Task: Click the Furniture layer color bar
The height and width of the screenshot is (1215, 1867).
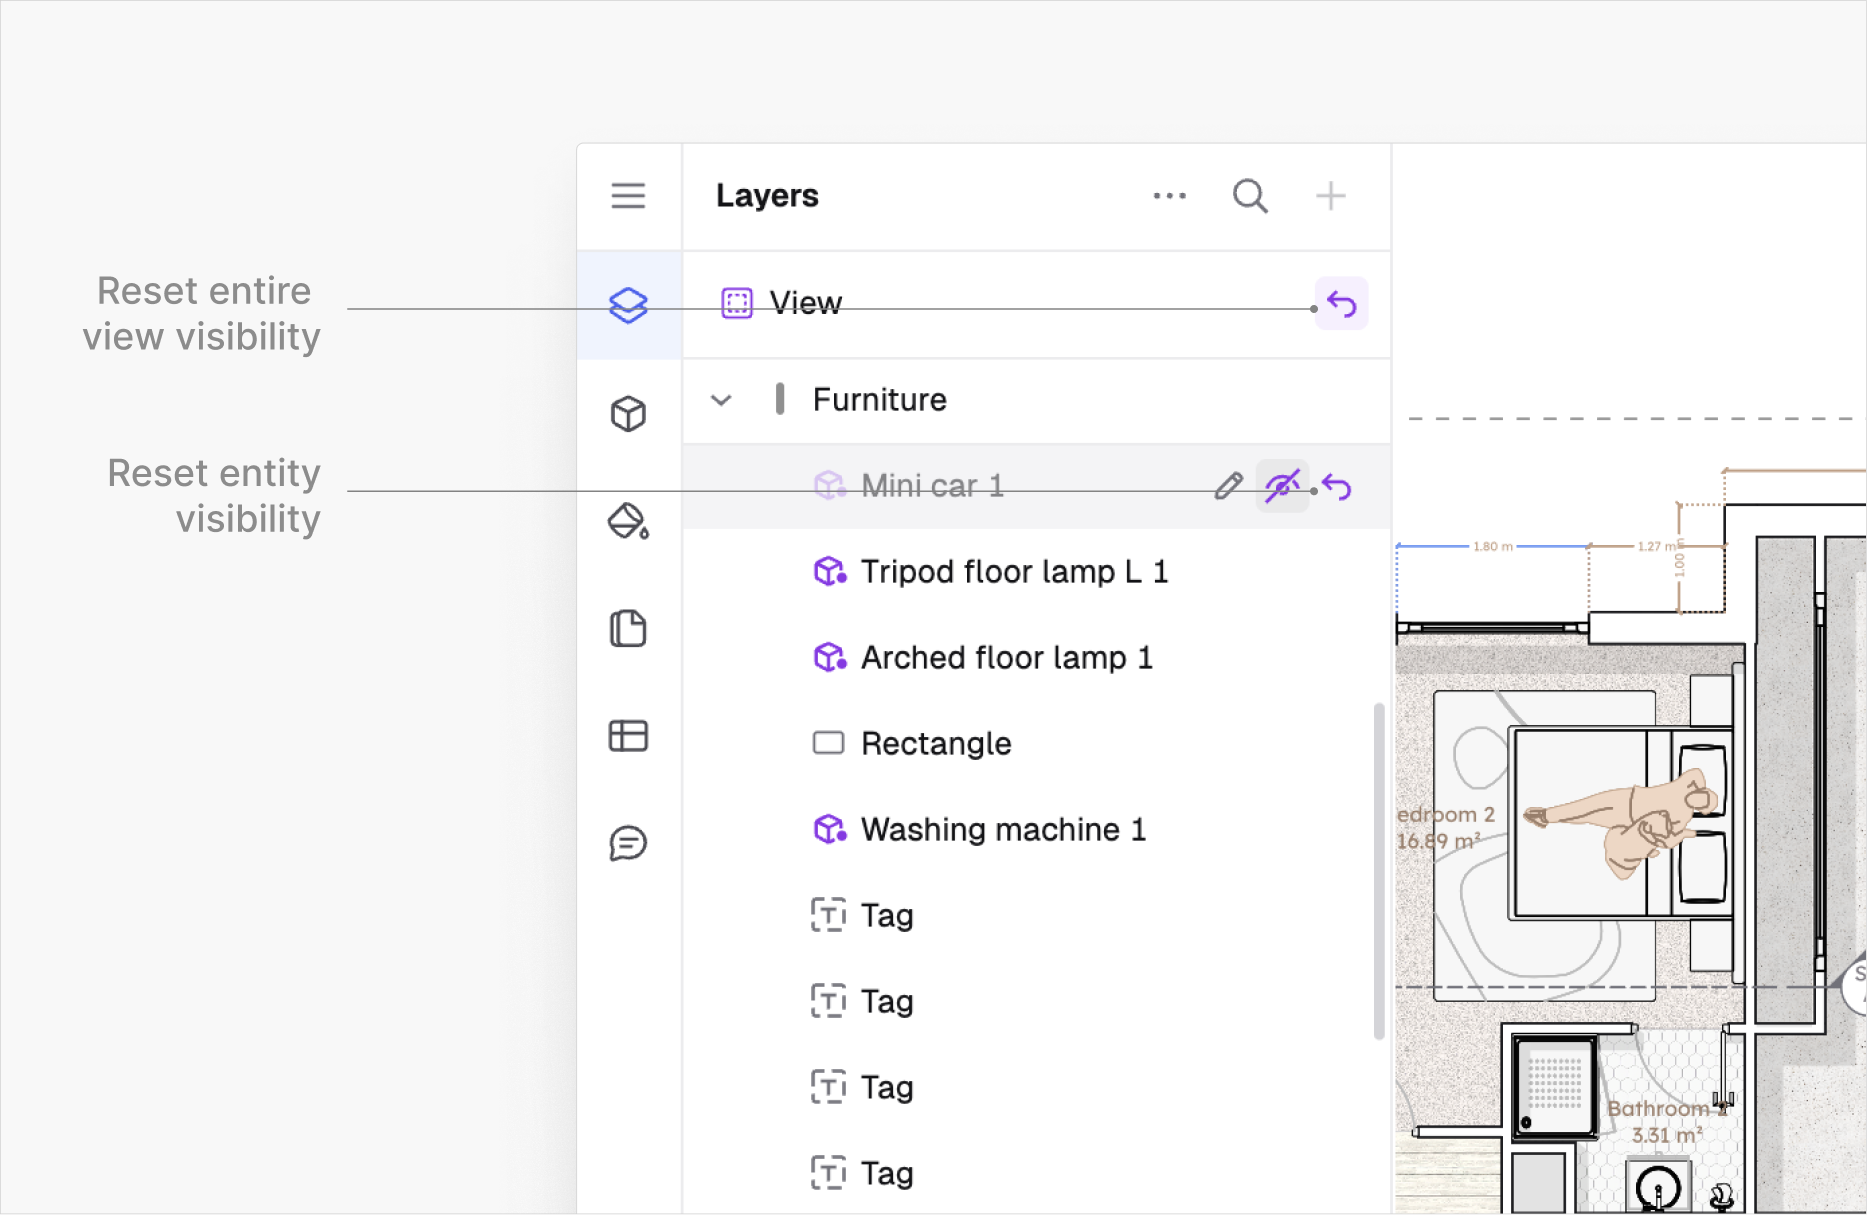Action: pos(780,399)
